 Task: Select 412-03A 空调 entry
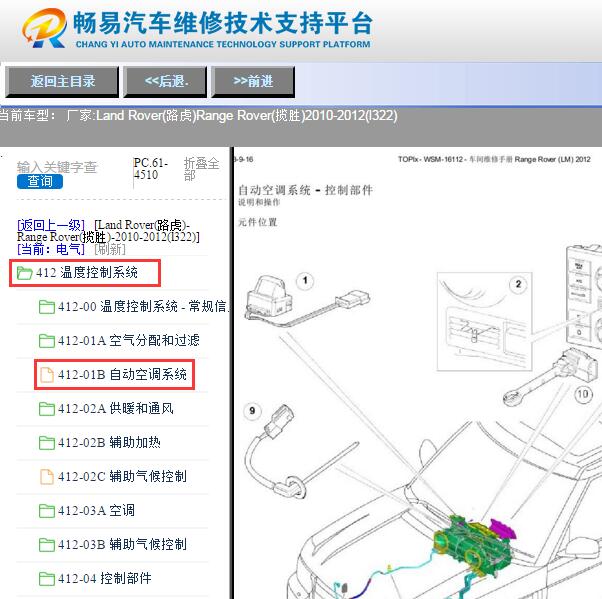pos(96,510)
